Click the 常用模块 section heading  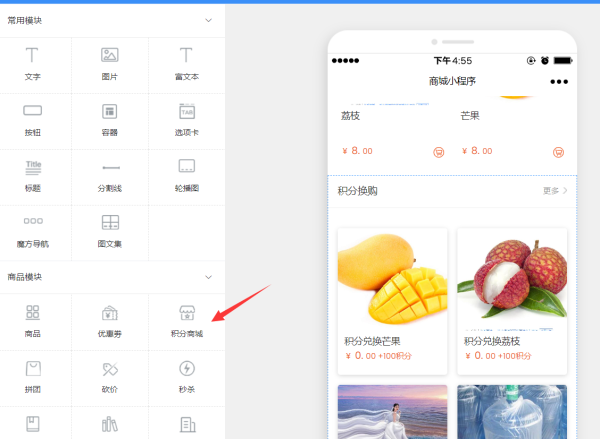(x=25, y=20)
